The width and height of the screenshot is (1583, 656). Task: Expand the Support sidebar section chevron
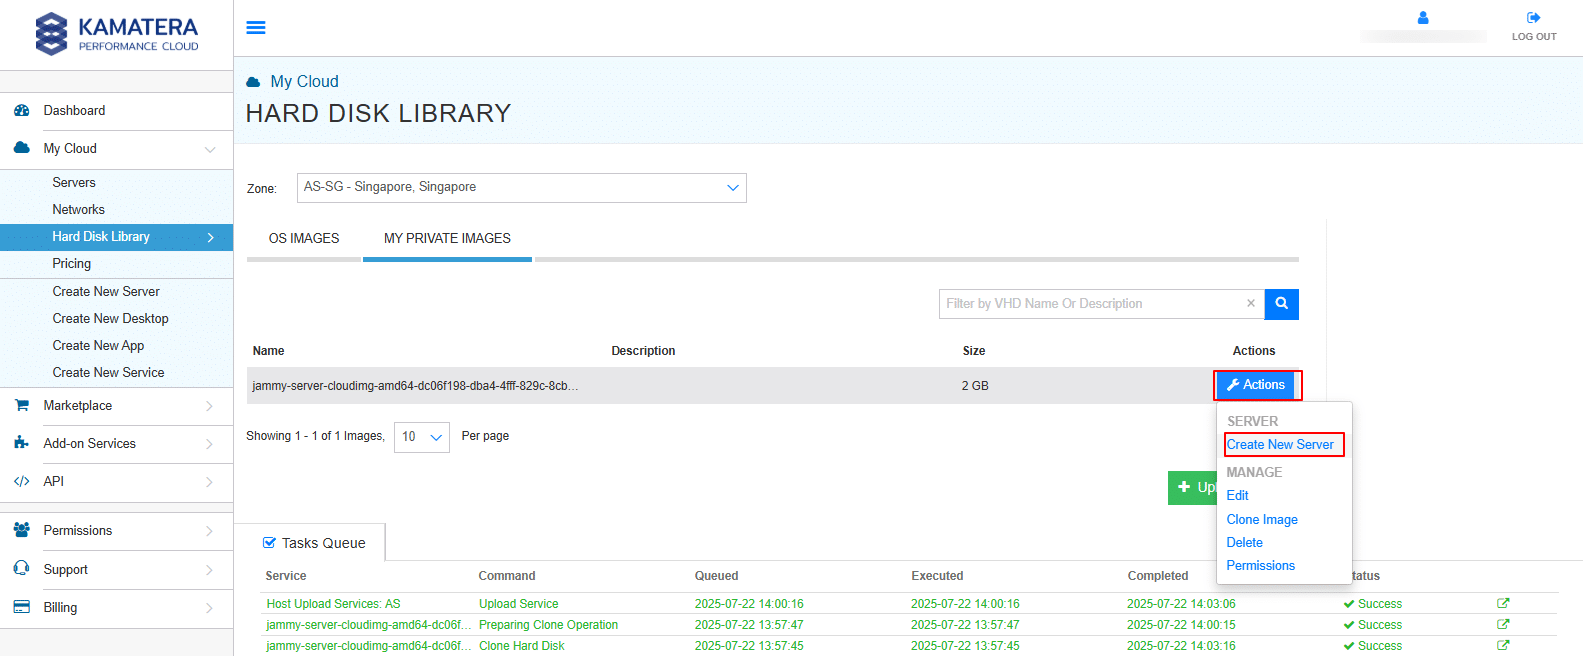[x=210, y=570]
